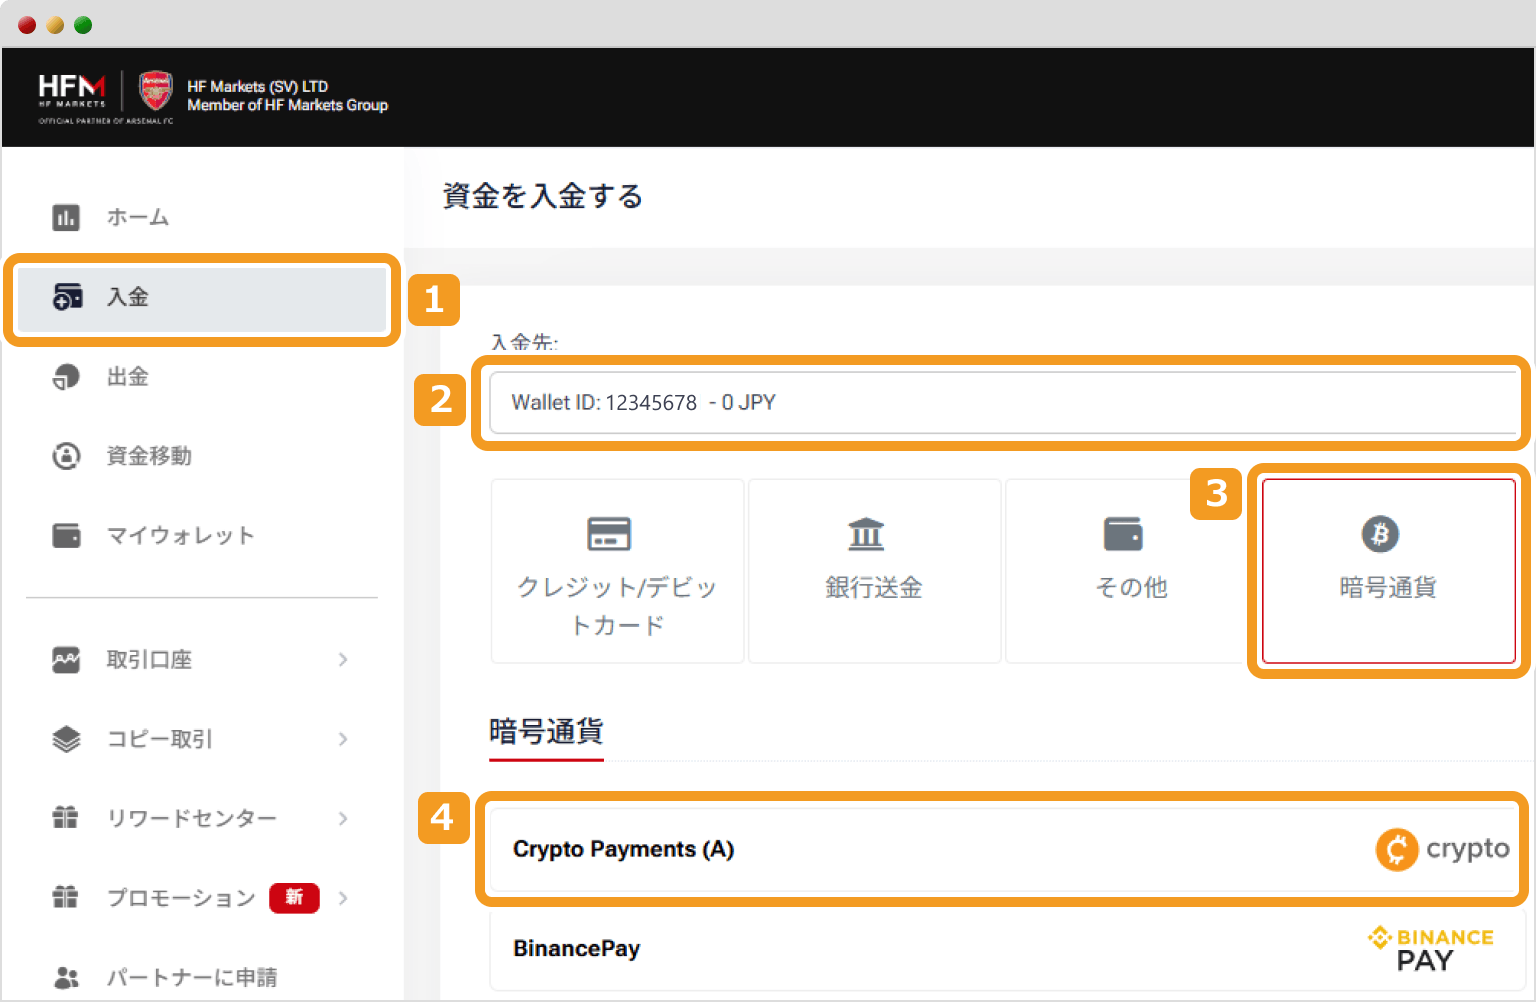Select the Bitcoin 暗号通貨 payment icon
The image size is (1536, 1002).
pyautogui.click(x=1381, y=534)
